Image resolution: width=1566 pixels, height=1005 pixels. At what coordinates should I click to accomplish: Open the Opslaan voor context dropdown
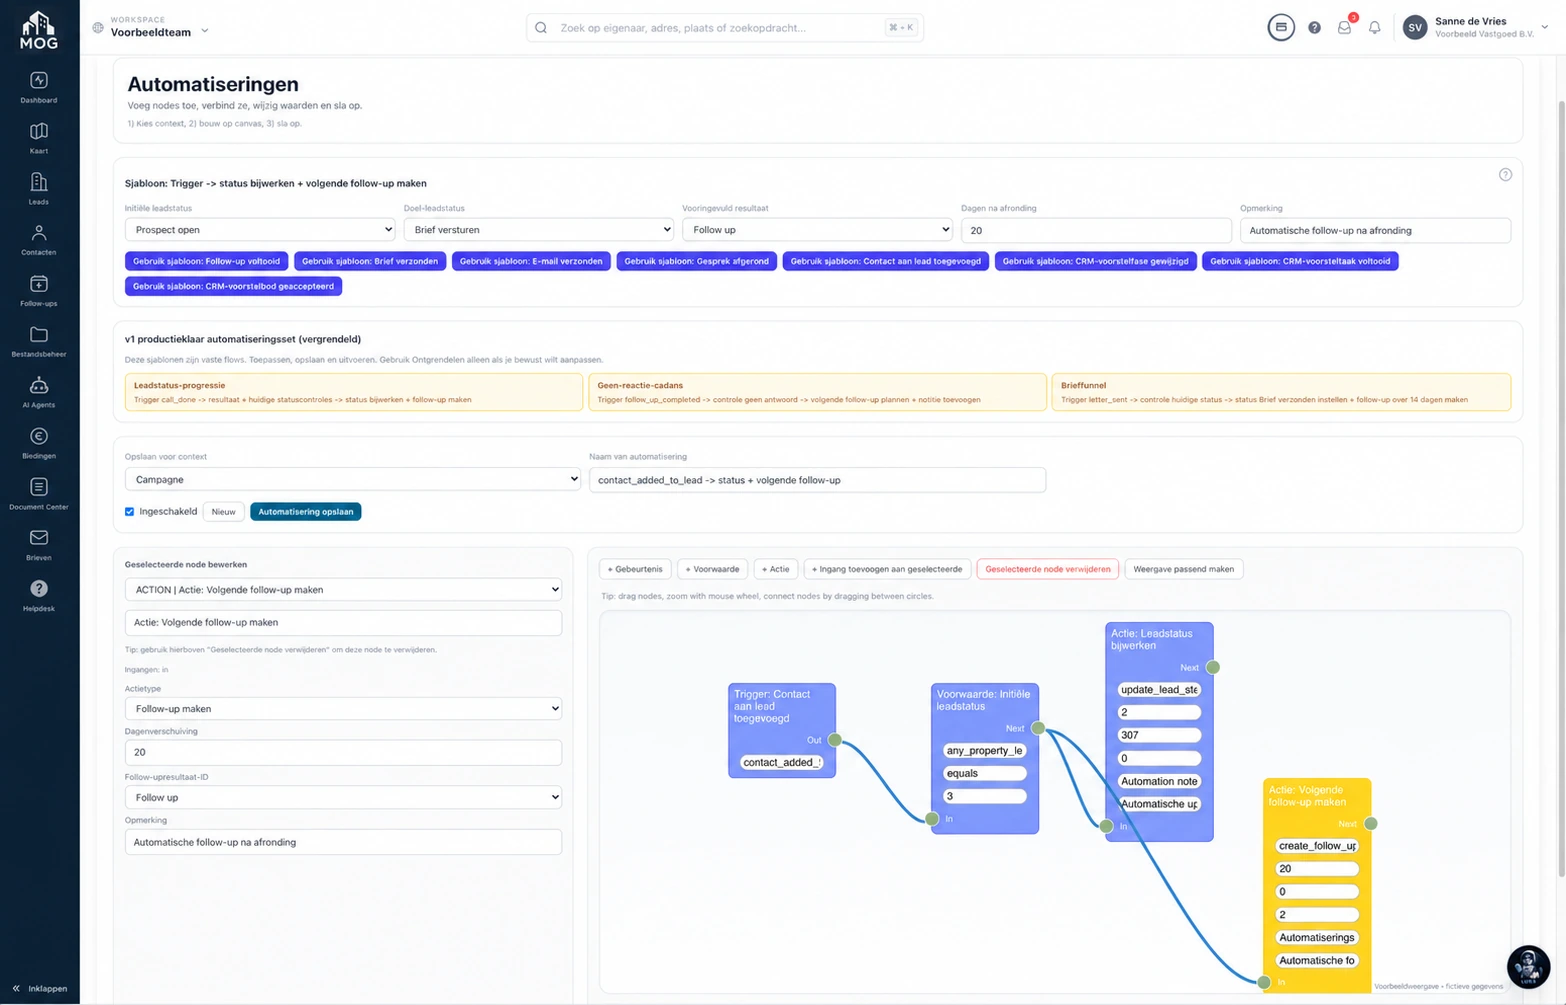(x=353, y=479)
